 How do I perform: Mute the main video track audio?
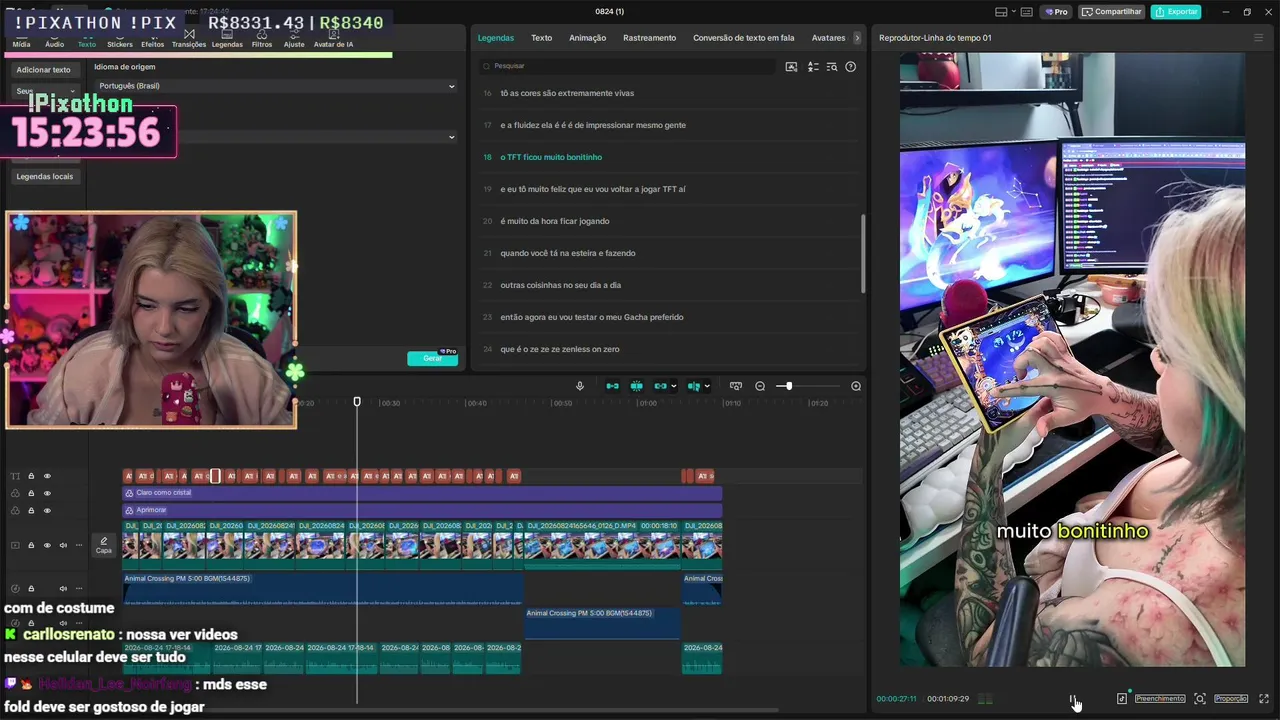pyautogui.click(x=63, y=545)
